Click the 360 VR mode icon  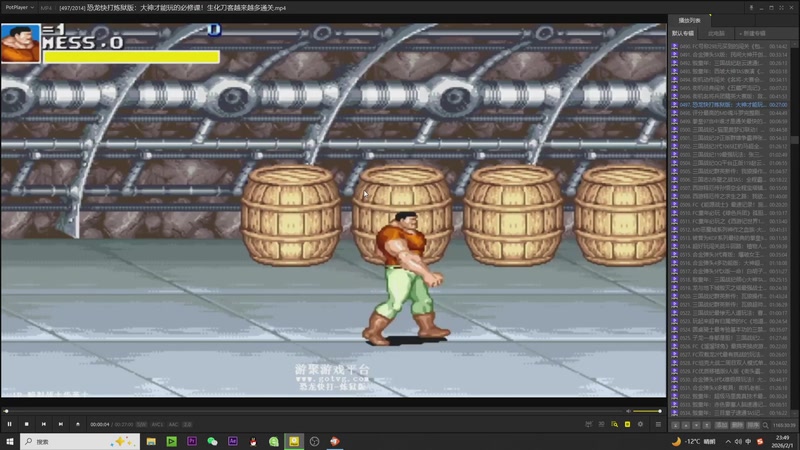(589, 424)
